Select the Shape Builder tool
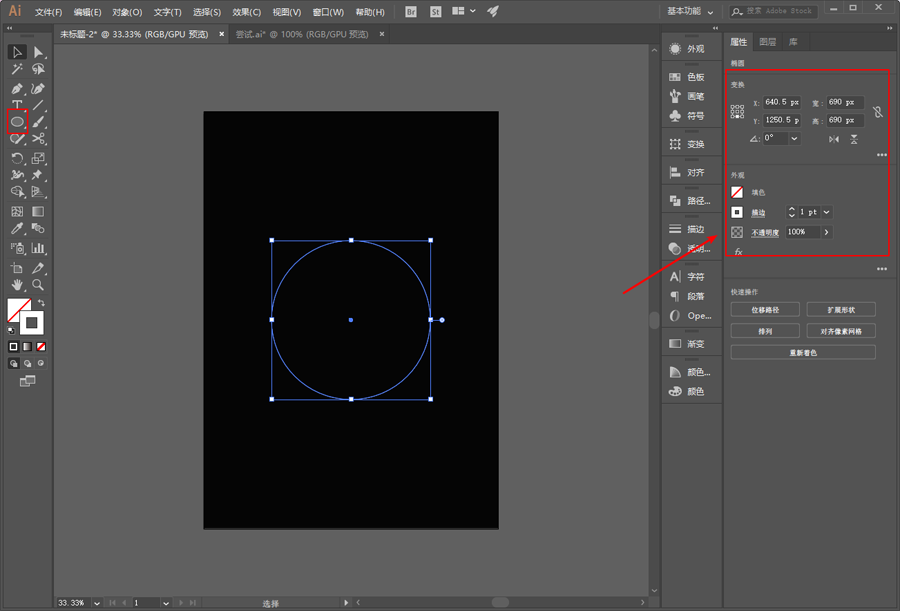The image size is (900, 611). 17,192
